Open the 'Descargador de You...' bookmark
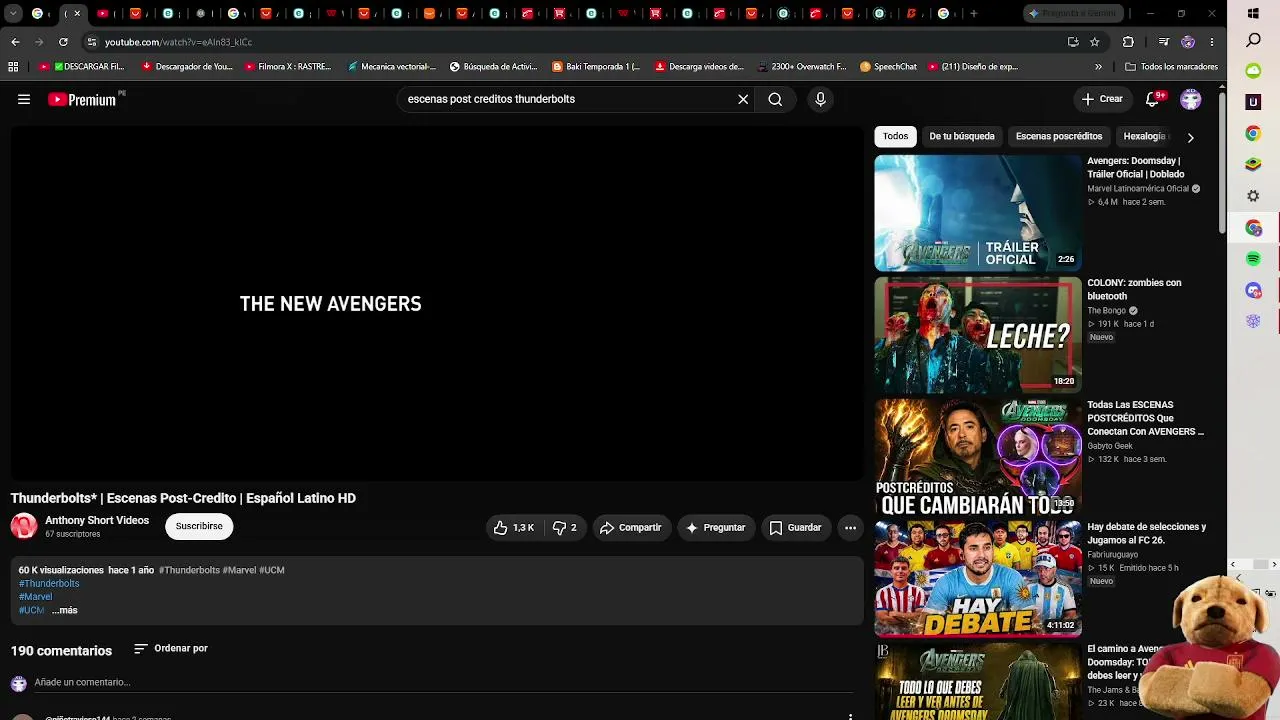This screenshot has width=1280, height=720. click(x=187, y=67)
